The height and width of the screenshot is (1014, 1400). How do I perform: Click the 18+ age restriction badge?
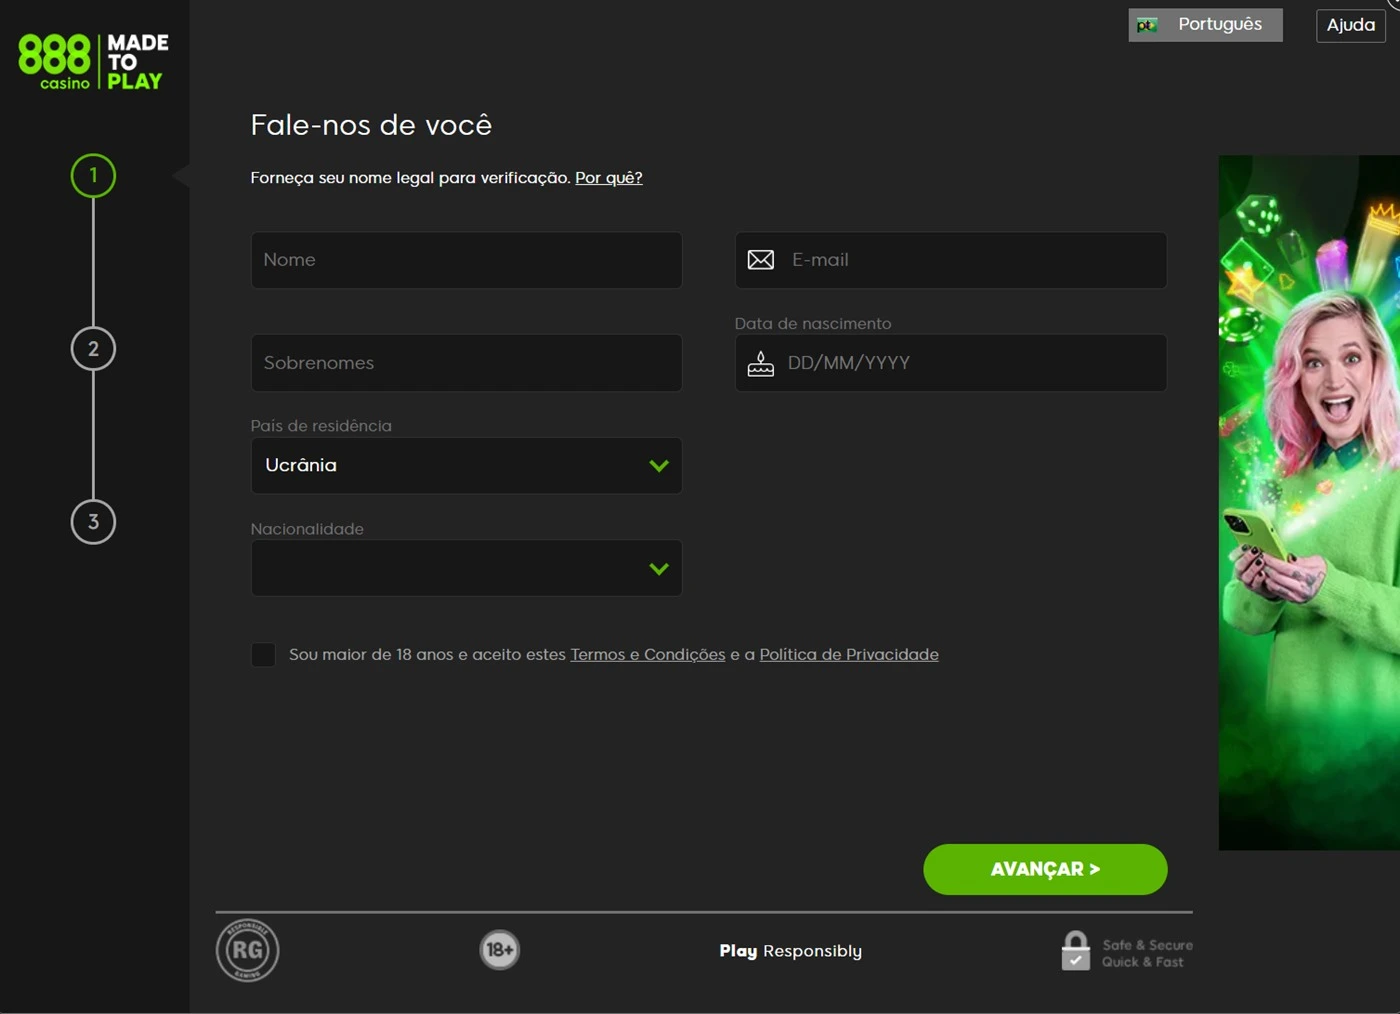499,950
